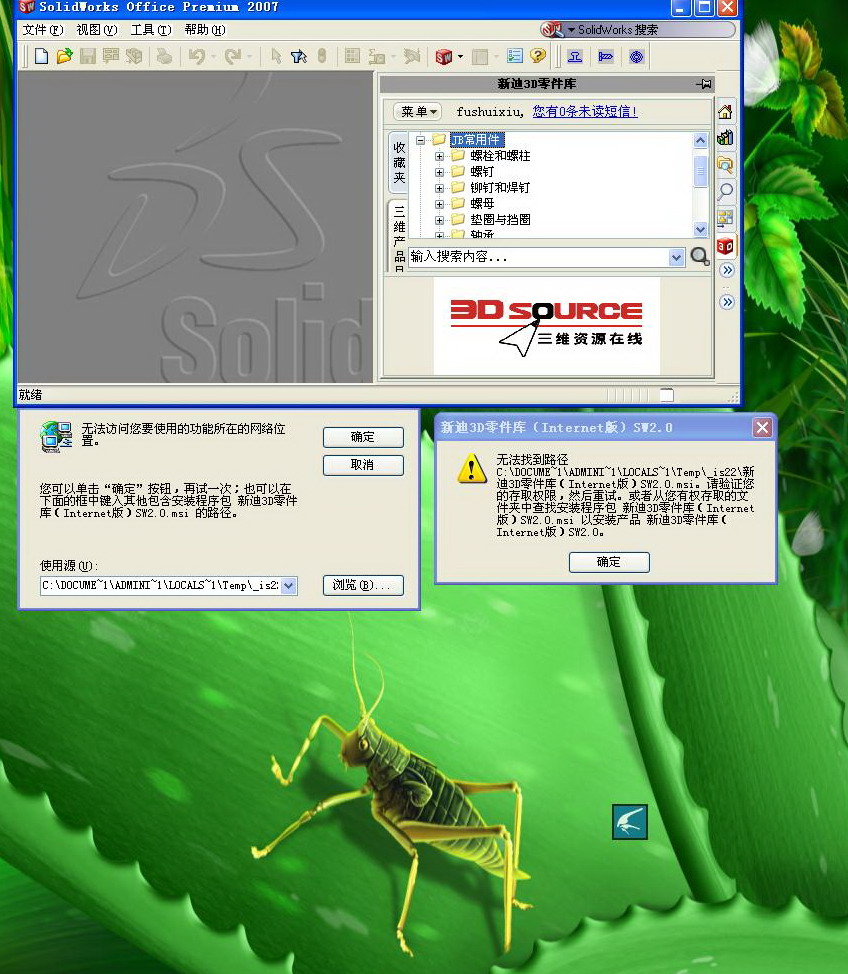The image size is (848, 974).
Task: Click the Rebuild icon in the toolbar
Action: pos(323,57)
